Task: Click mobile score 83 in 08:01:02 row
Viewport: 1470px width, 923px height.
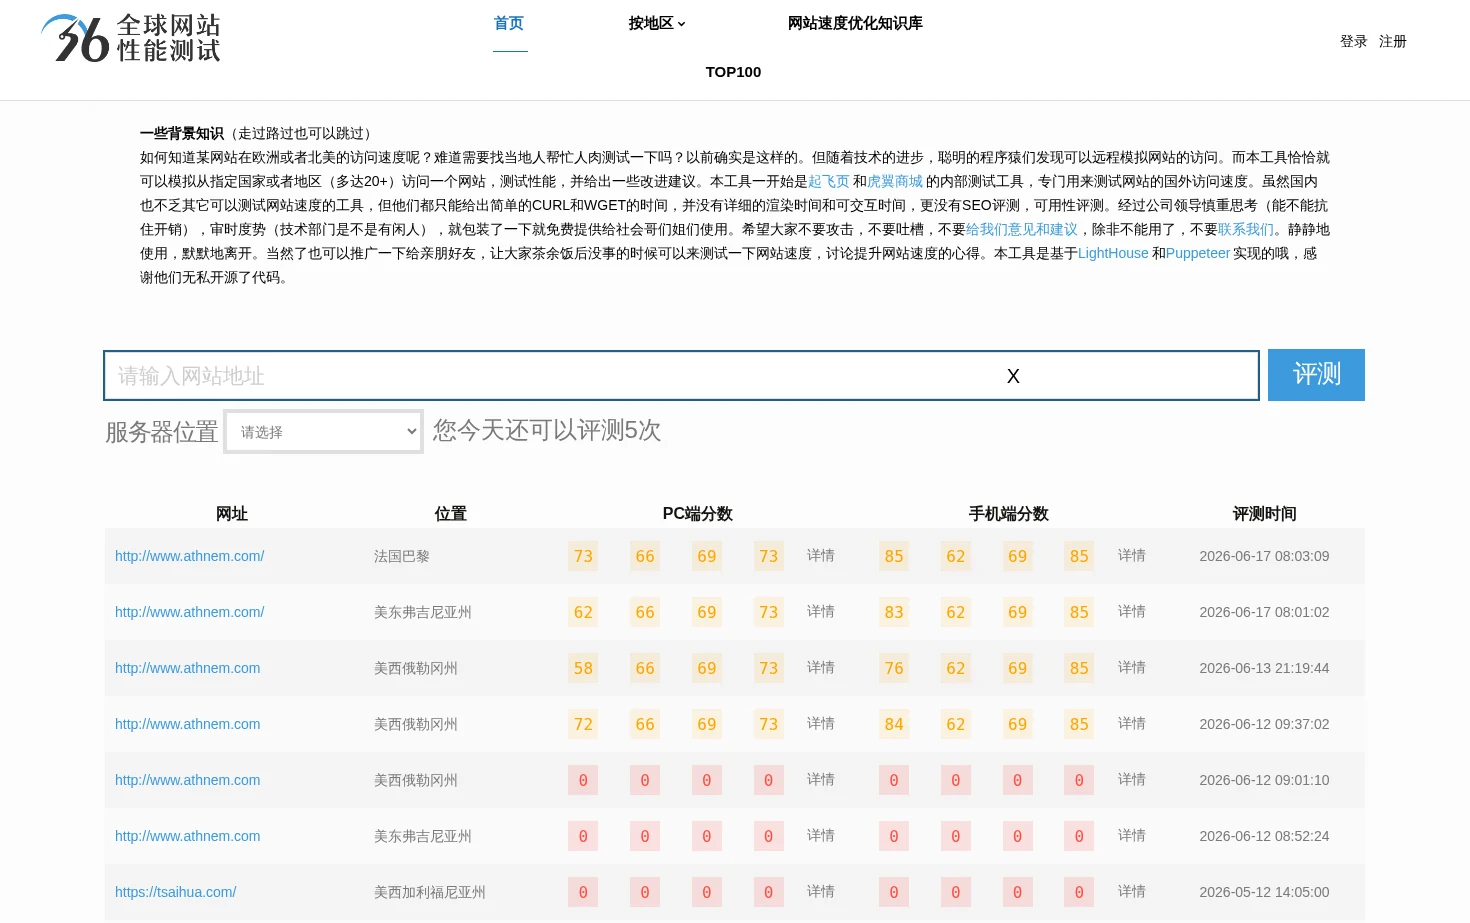Action: tap(894, 612)
